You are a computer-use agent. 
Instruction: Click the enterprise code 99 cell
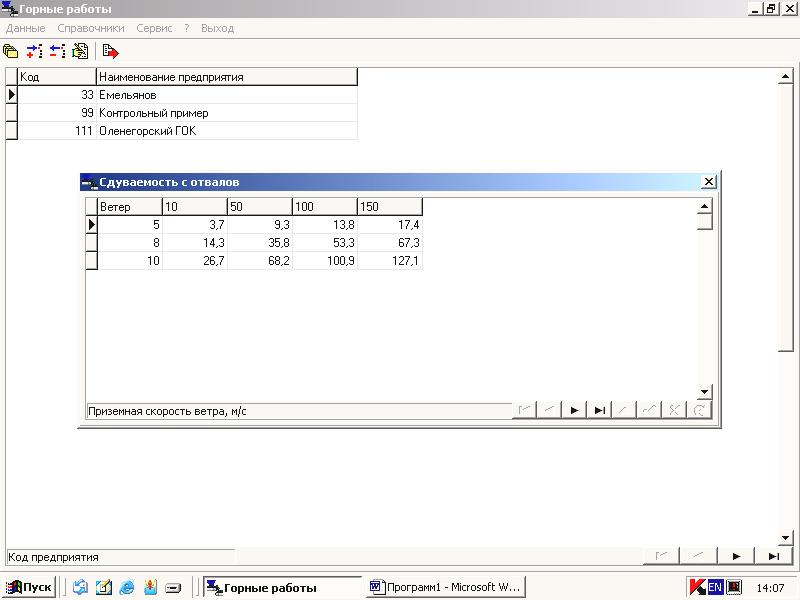(57, 113)
